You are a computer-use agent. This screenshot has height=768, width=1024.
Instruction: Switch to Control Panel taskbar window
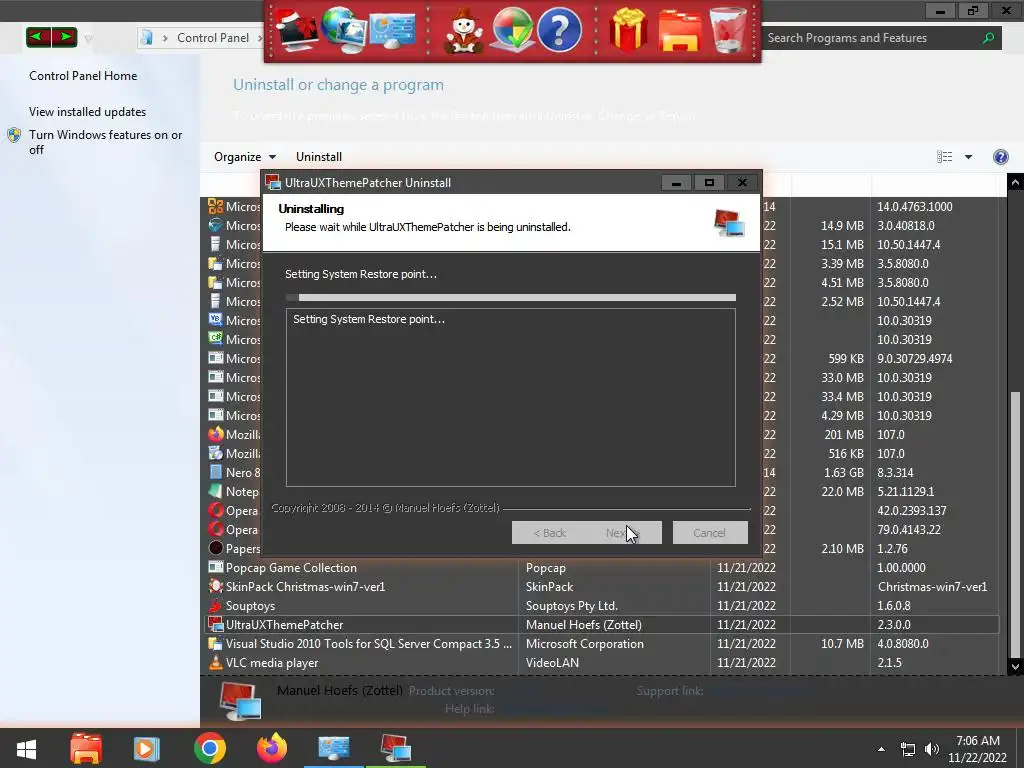[334, 748]
